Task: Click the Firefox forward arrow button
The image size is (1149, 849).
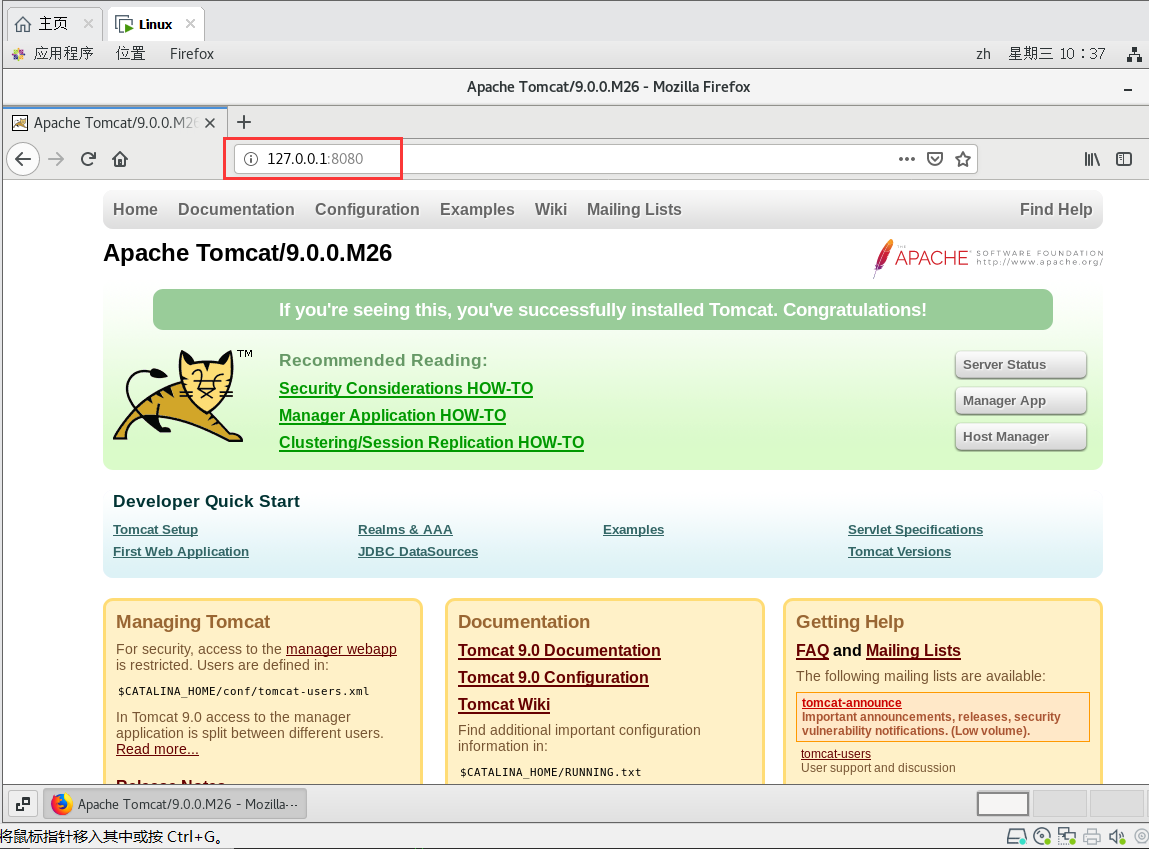Action: click(x=56, y=159)
